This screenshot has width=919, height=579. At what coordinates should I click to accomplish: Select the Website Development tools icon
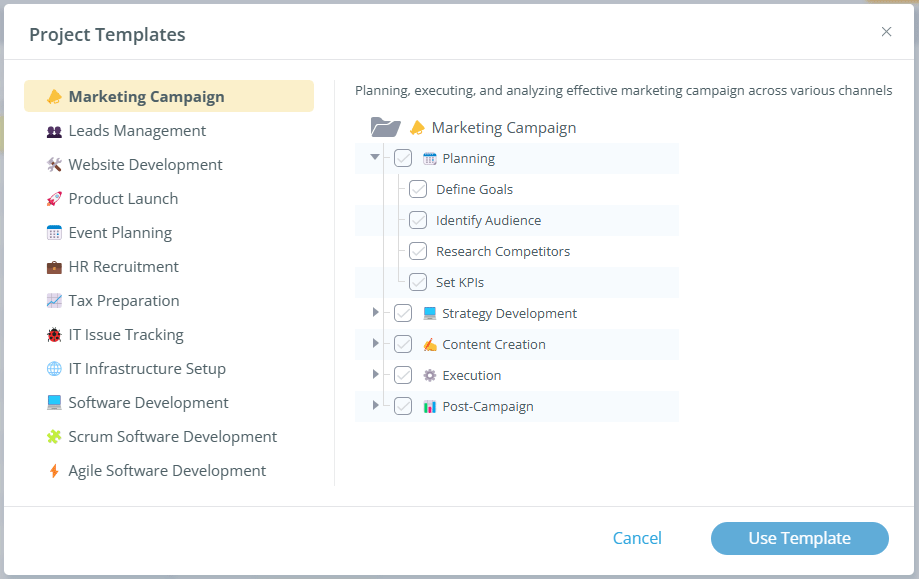point(53,164)
